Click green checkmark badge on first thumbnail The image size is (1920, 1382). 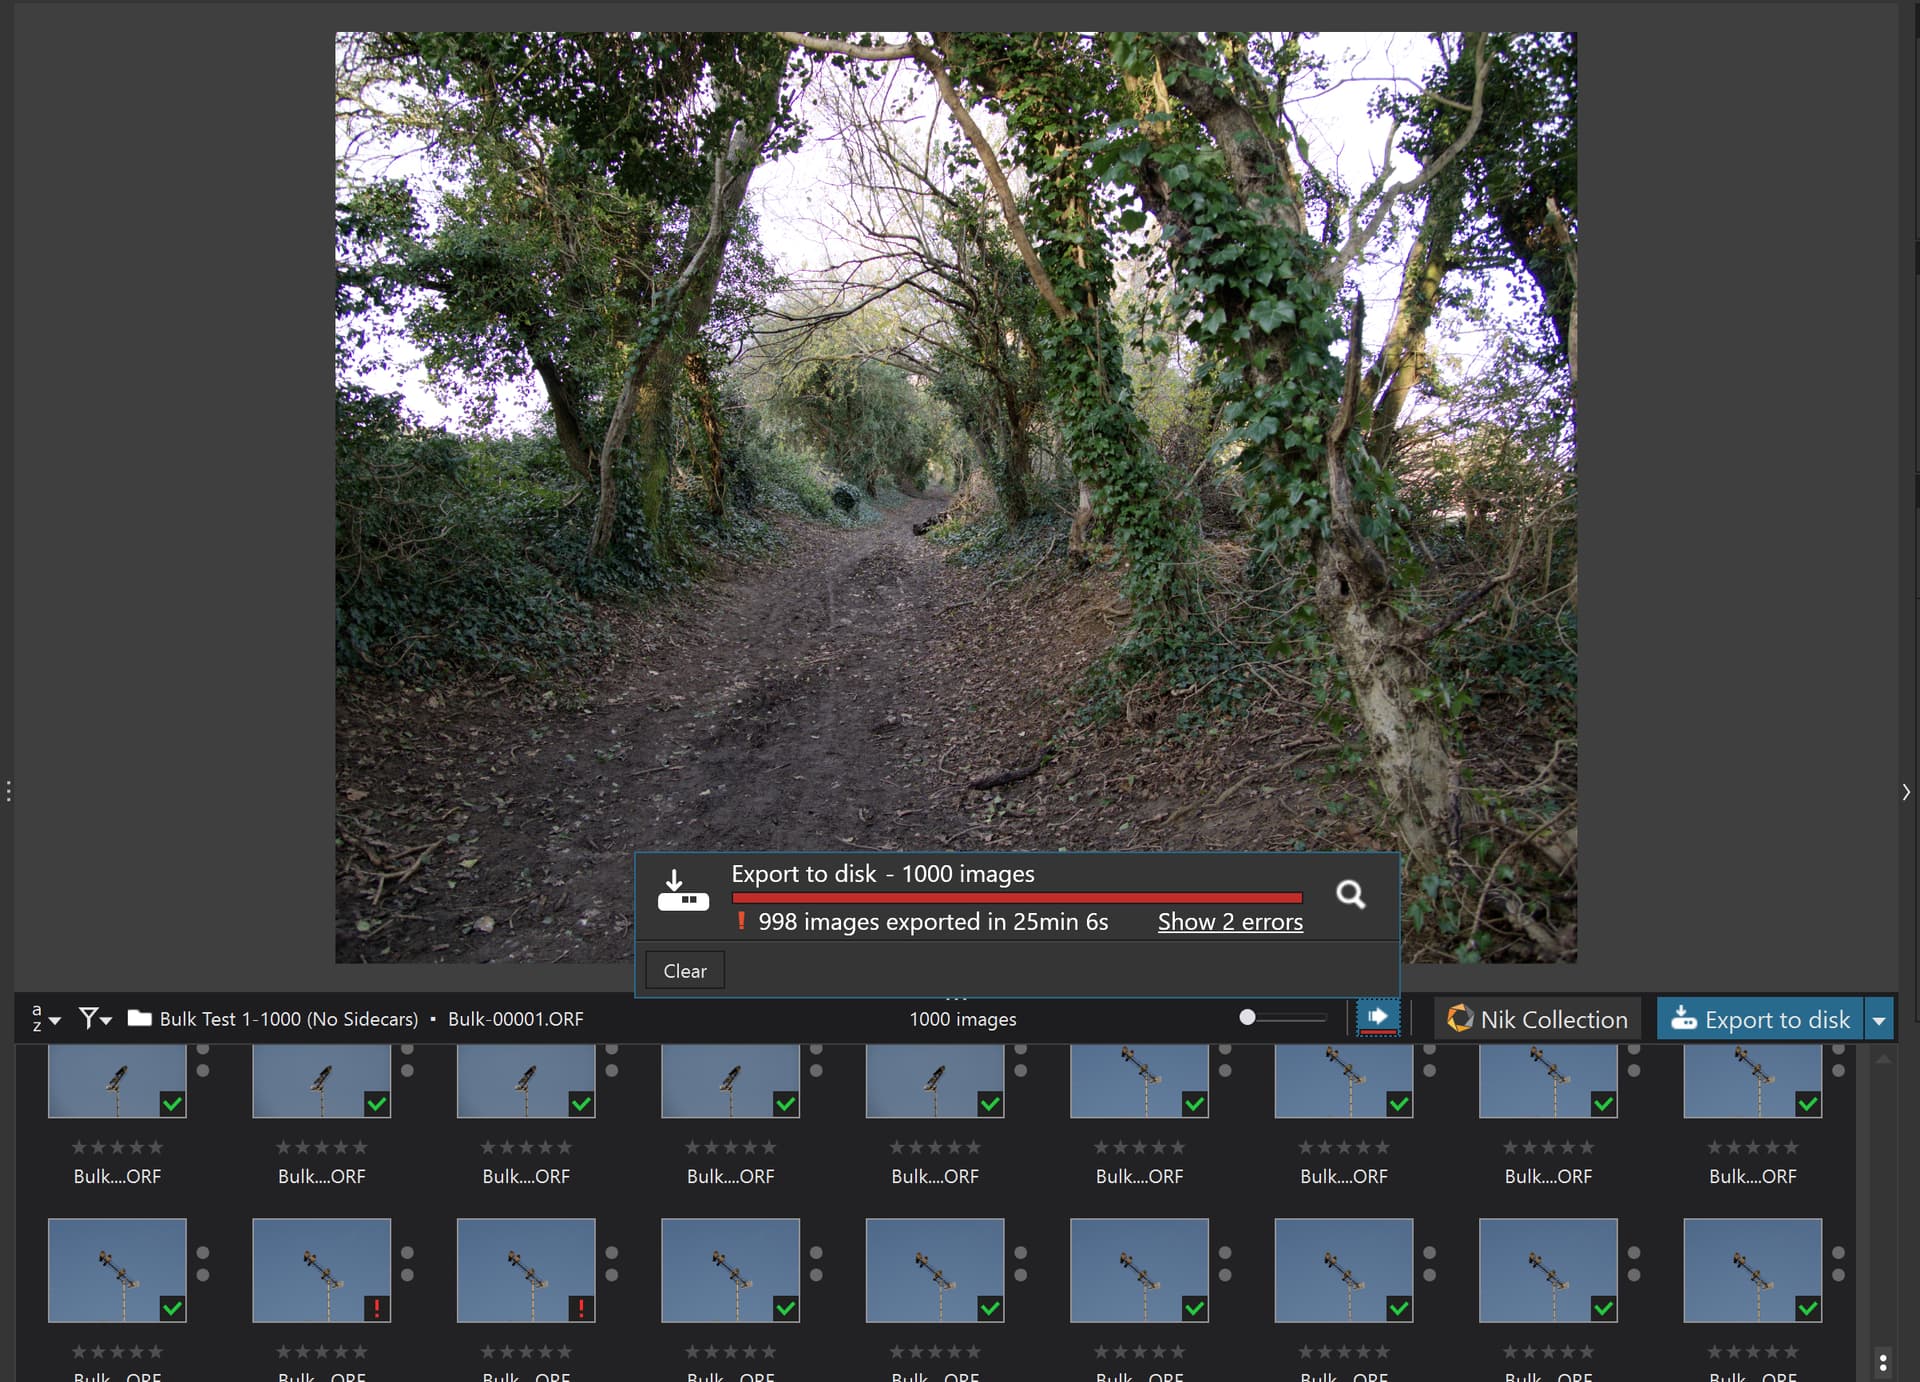point(172,1104)
